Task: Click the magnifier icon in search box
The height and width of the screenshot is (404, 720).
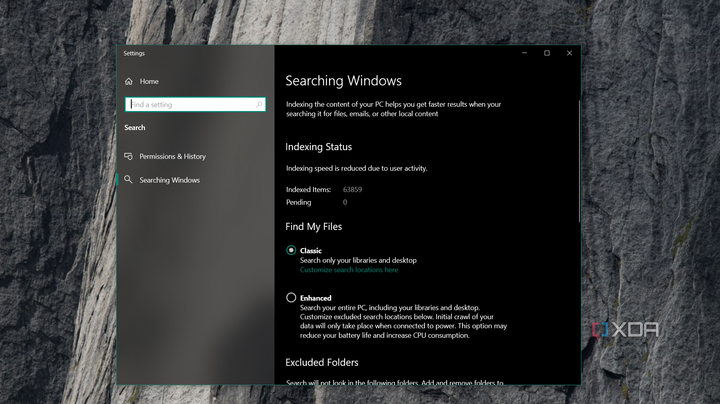Action: (259, 104)
